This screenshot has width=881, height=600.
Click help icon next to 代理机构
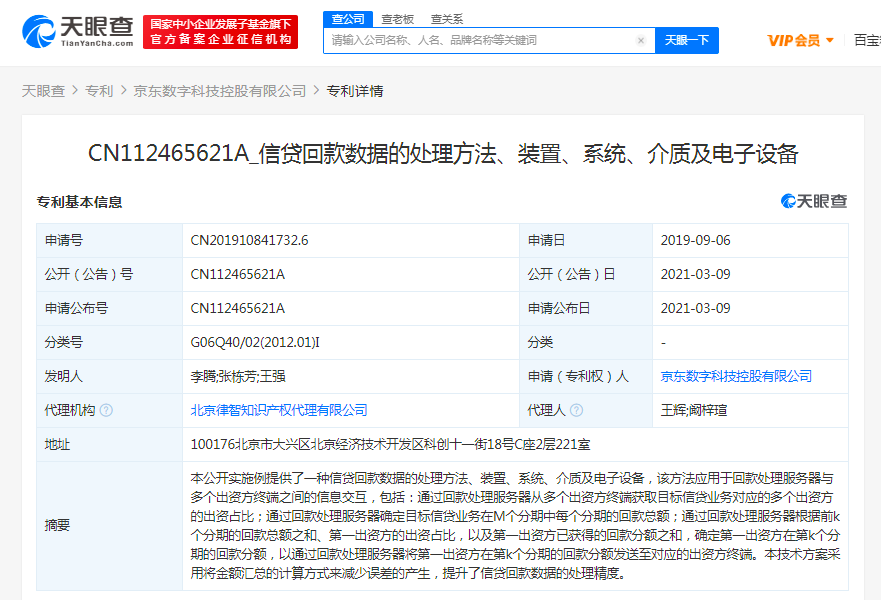coord(106,410)
